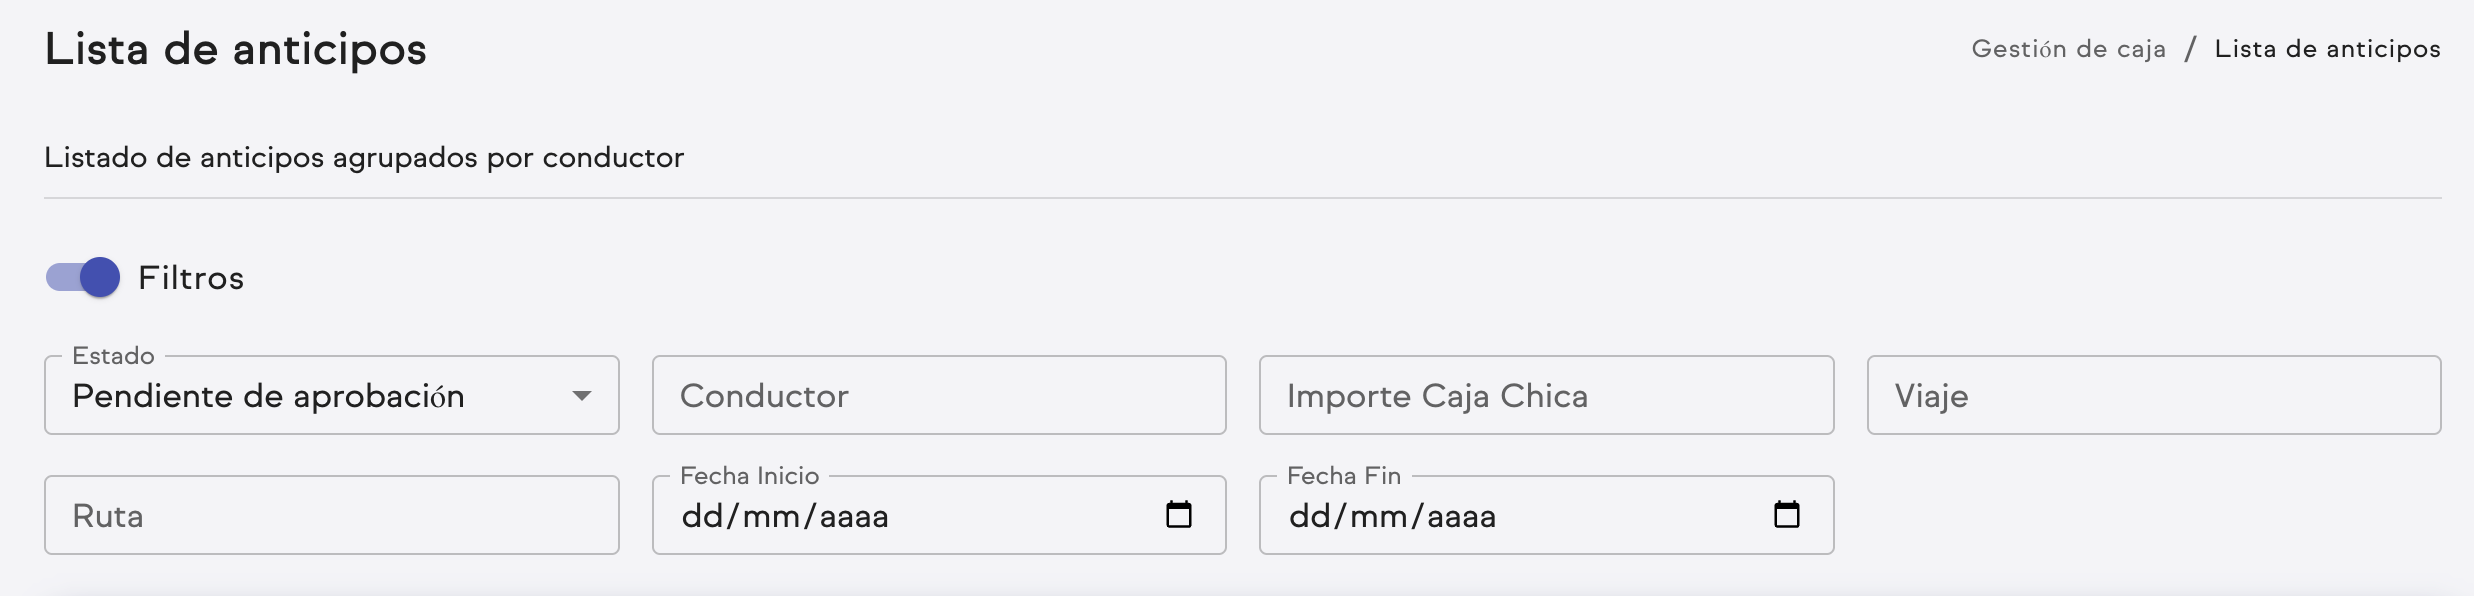Open the Fecha Fin calendar picker icon
The width and height of the screenshot is (2474, 596).
tap(1789, 515)
